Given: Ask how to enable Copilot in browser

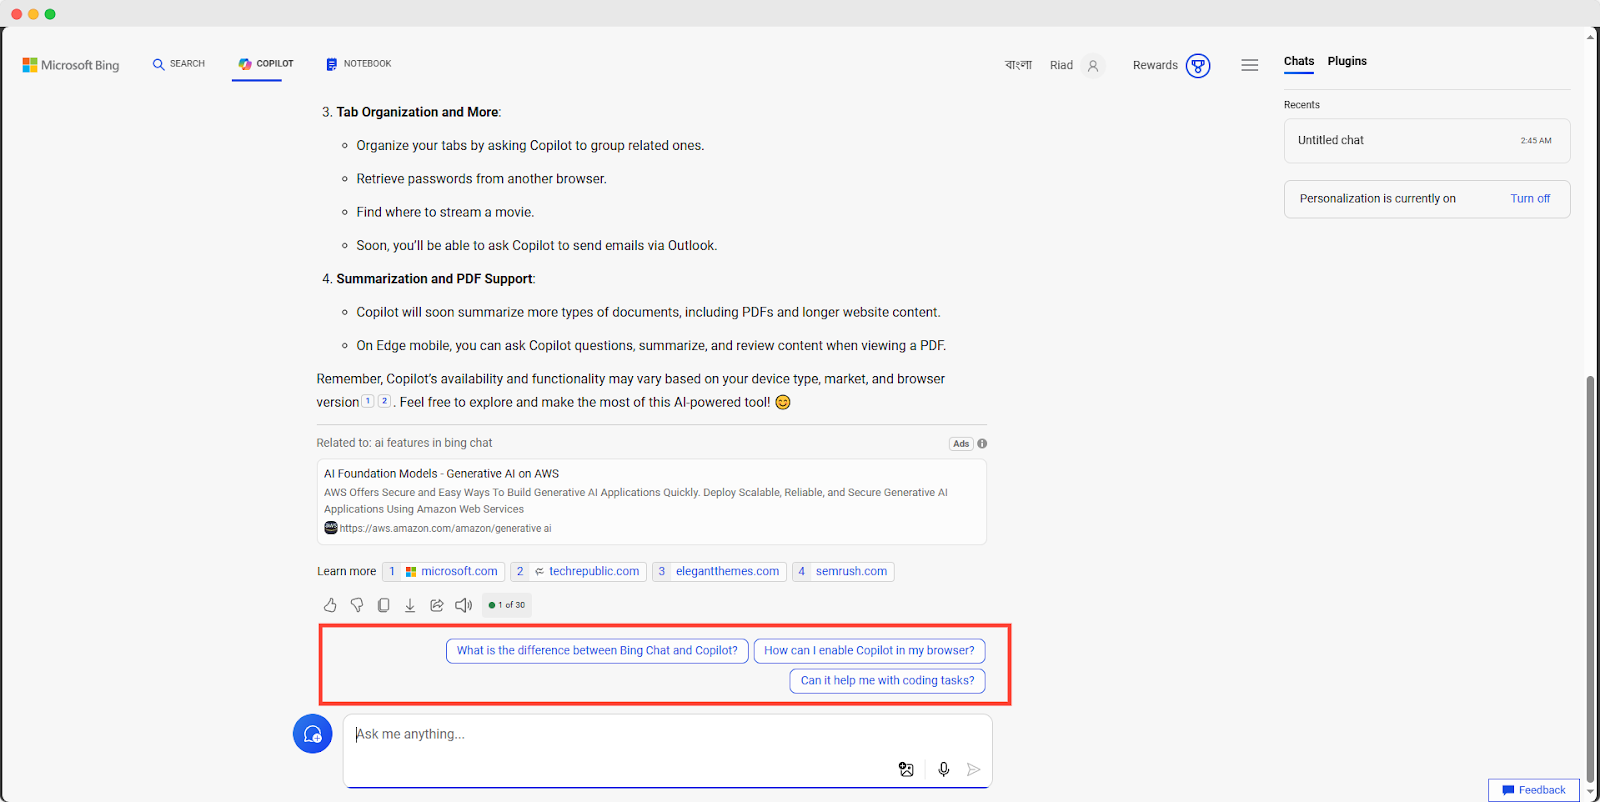Looking at the screenshot, I should (x=869, y=651).
